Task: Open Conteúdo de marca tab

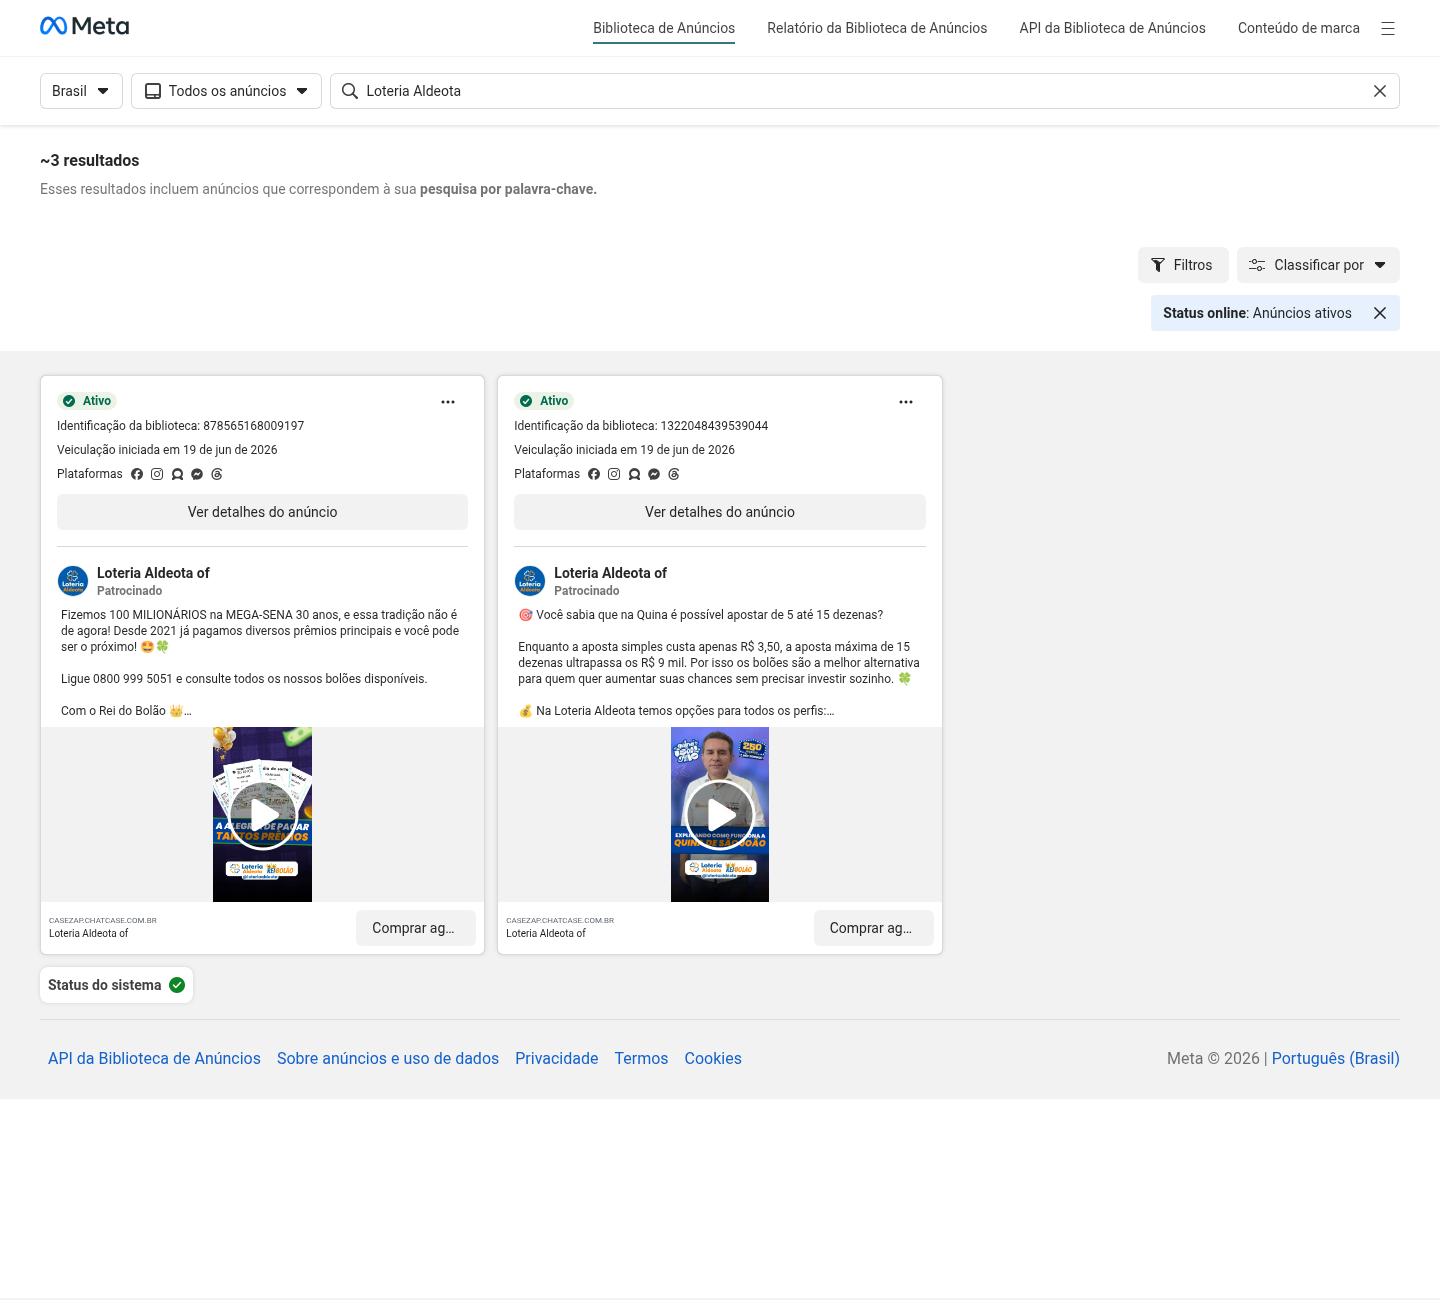Action: 1298,28
